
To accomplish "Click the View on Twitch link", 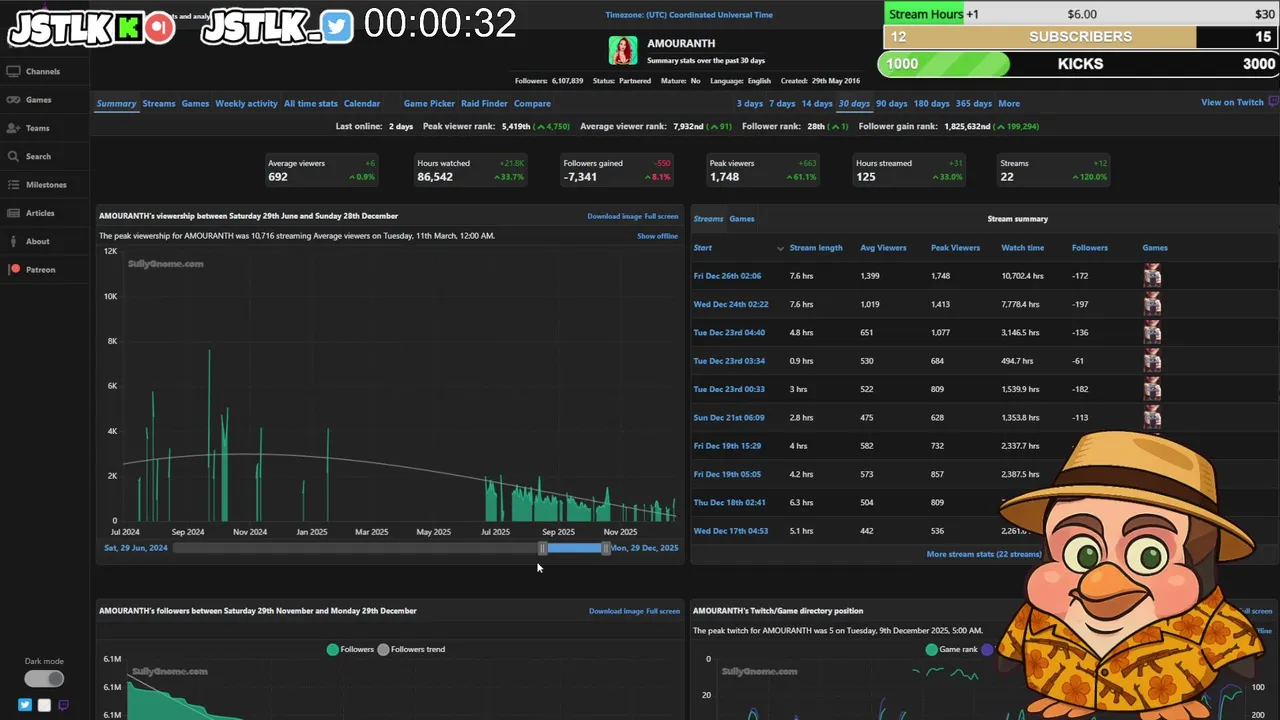I will [1232, 102].
